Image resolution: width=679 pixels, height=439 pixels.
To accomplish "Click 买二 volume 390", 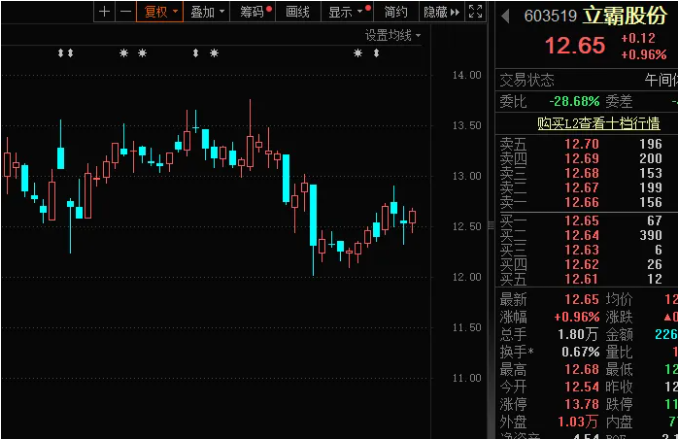I will tap(651, 235).
